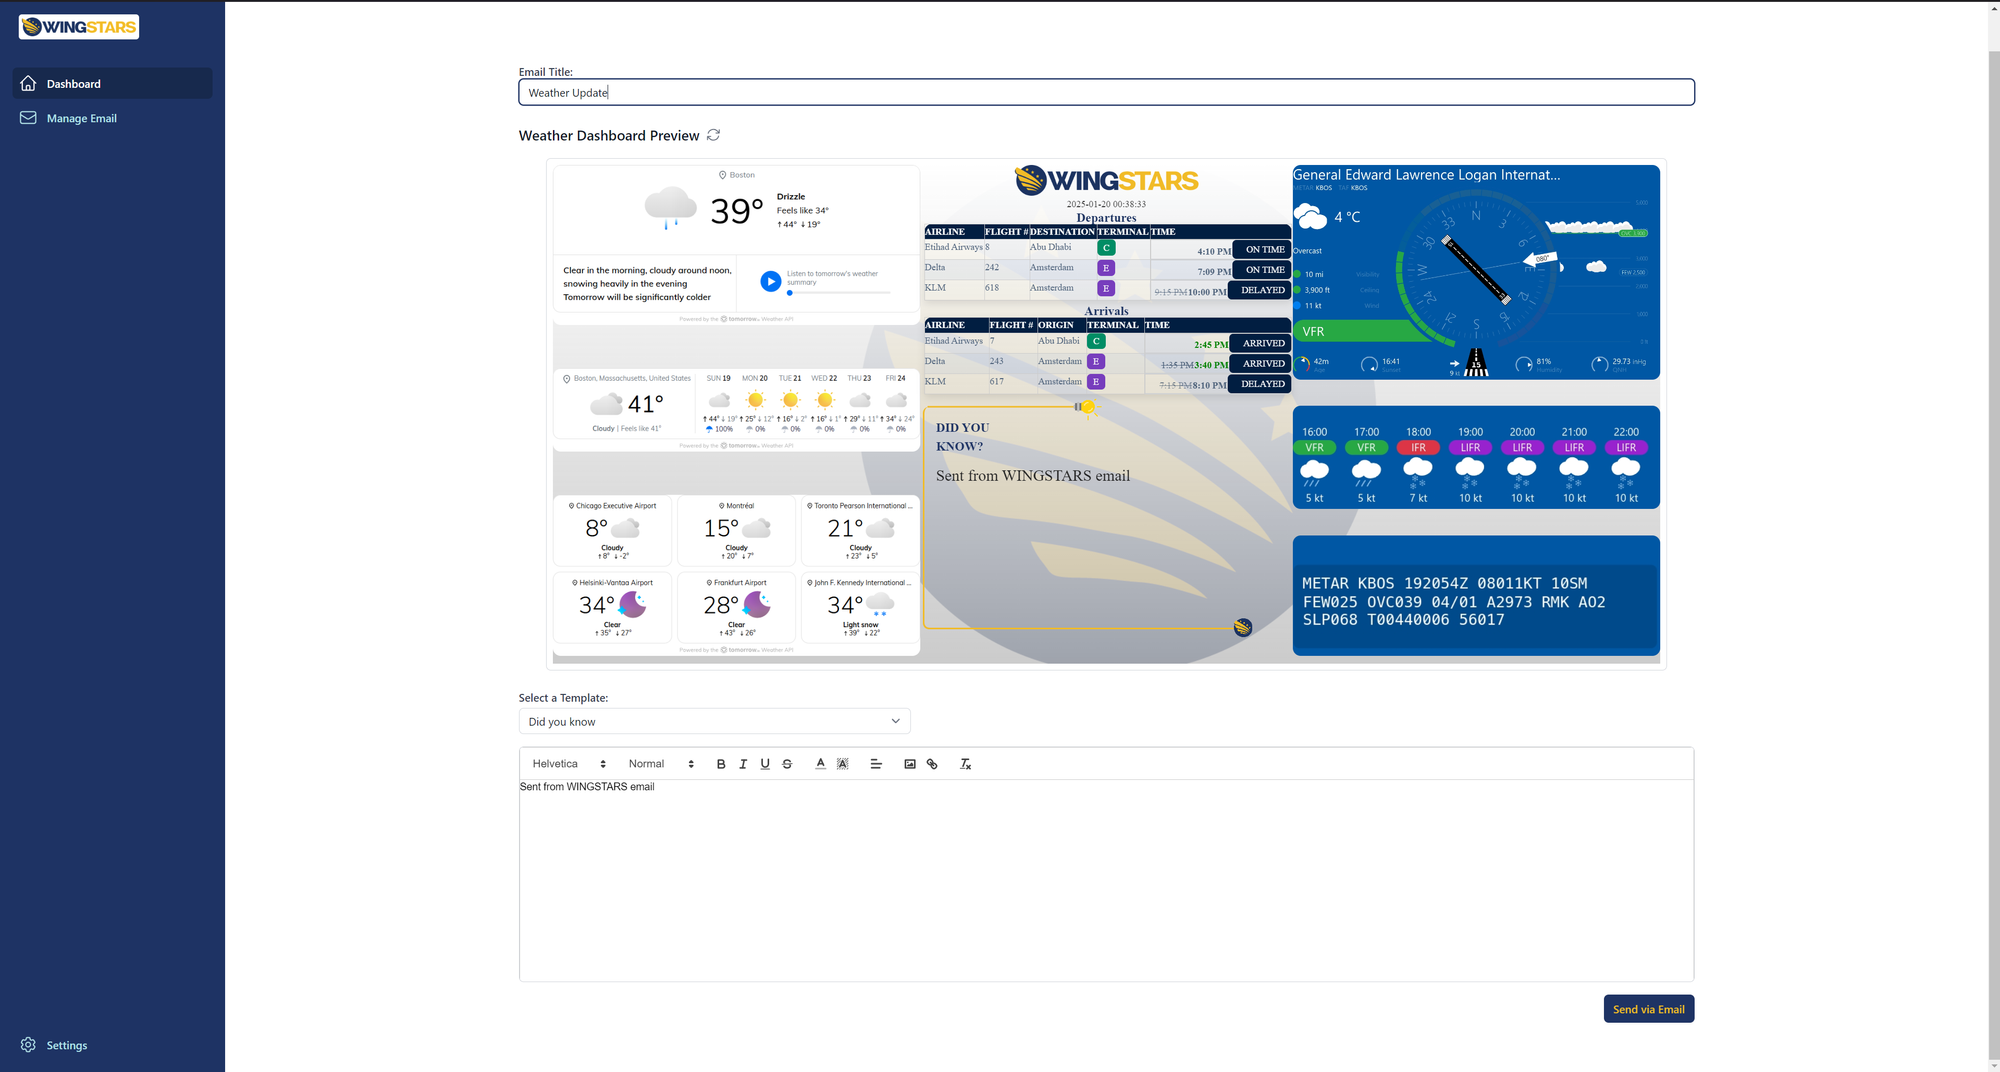Click the Did You Know heading
Viewport: 2000px width, 1072px height.
[x=962, y=437]
